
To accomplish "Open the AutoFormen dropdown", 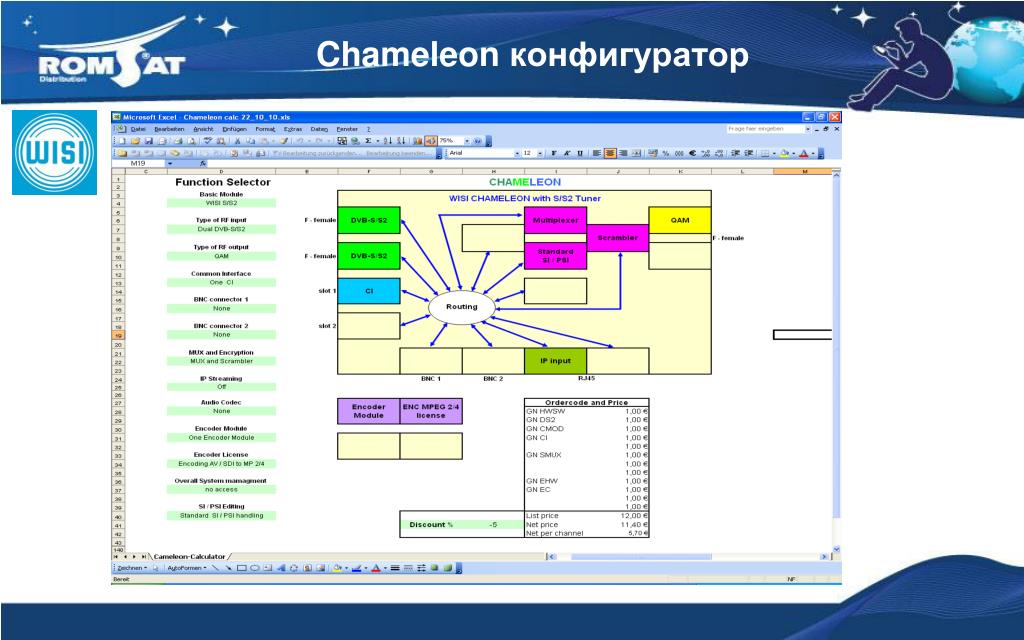I will [x=186, y=568].
